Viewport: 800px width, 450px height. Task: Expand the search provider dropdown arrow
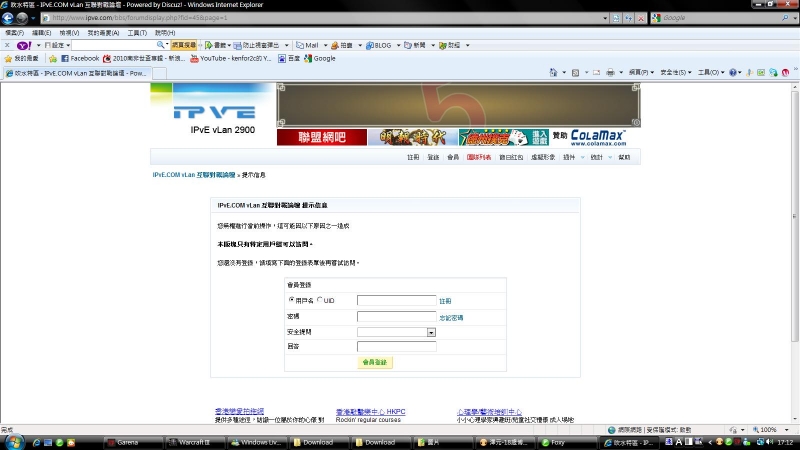click(x=795, y=18)
